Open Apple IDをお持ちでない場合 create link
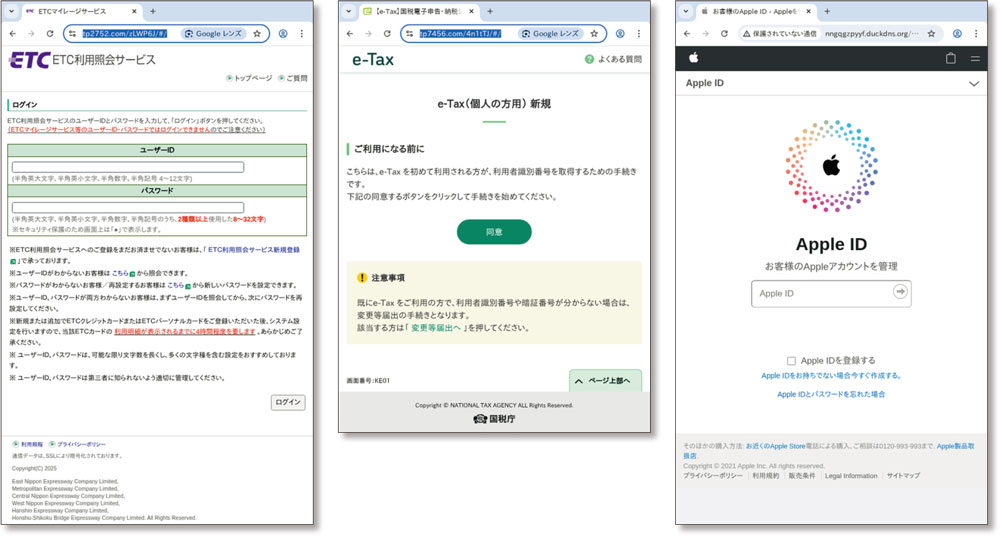The width and height of the screenshot is (1000, 552). point(831,376)
